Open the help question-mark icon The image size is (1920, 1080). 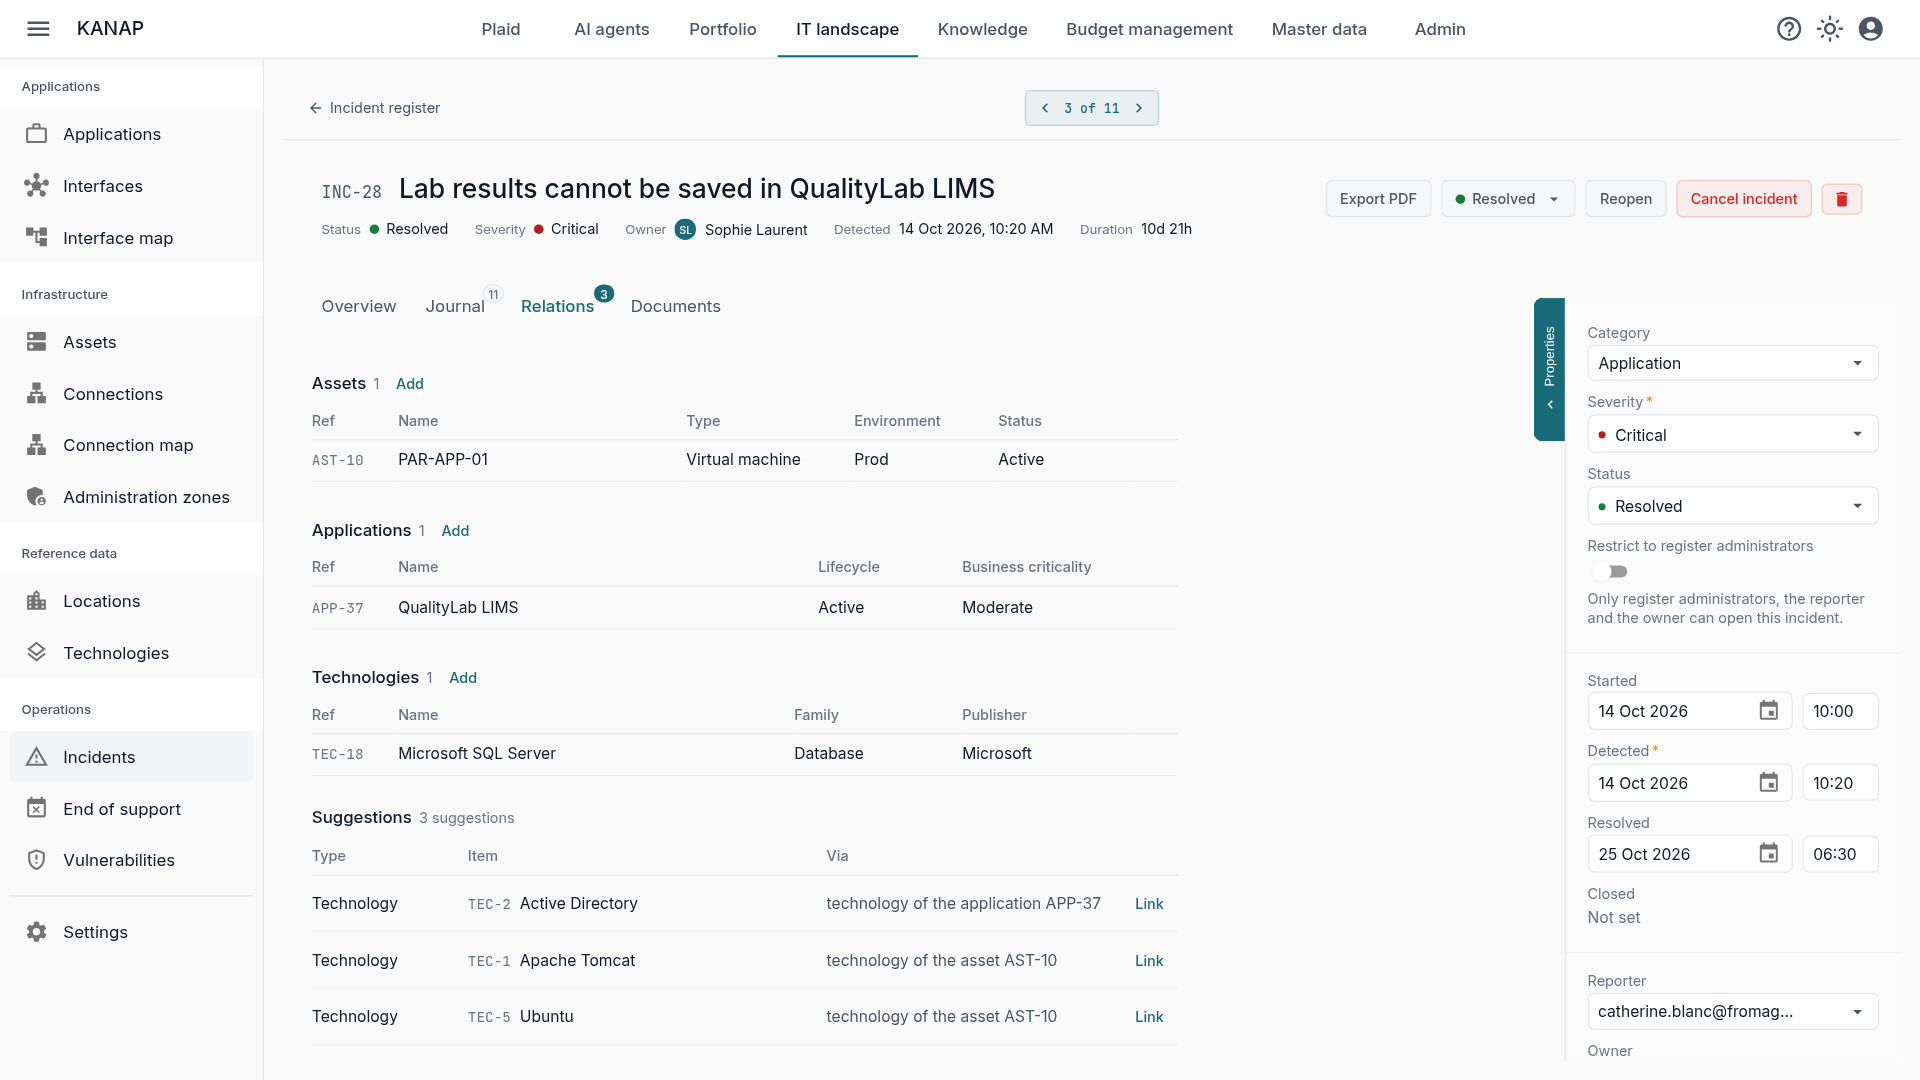(x=1789, y=29)
